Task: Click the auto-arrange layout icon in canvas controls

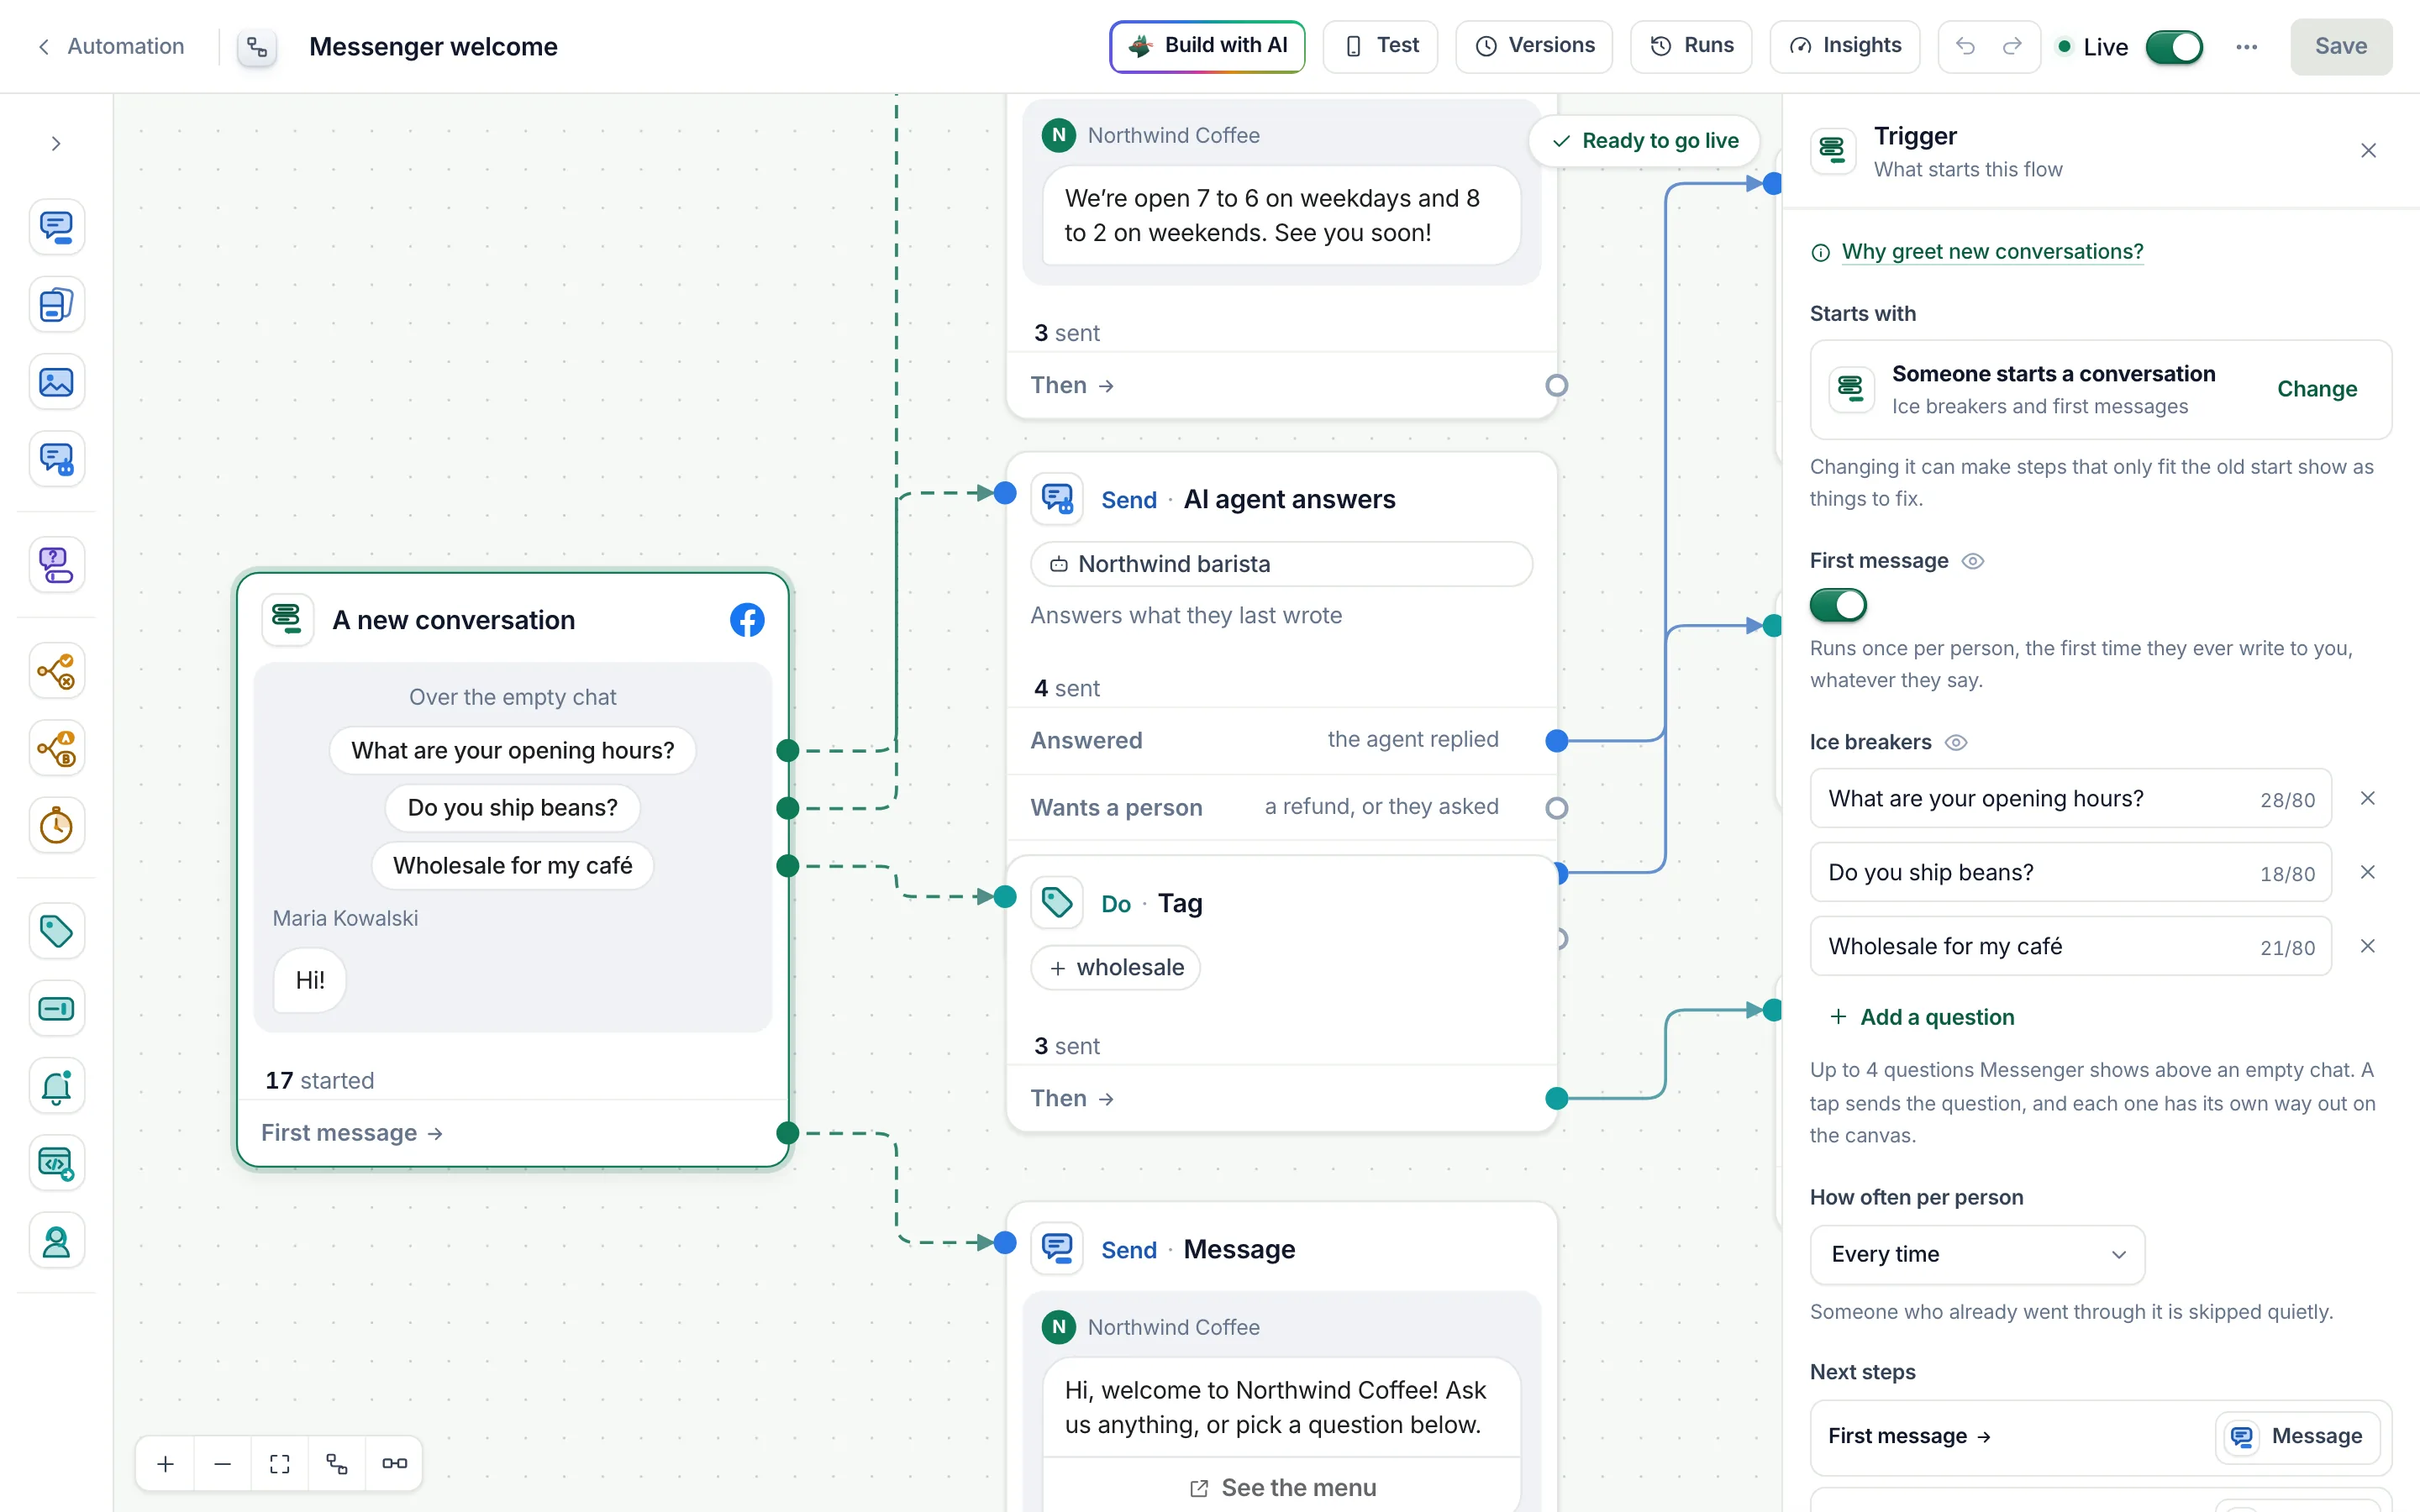Action: coord(337,1464)
